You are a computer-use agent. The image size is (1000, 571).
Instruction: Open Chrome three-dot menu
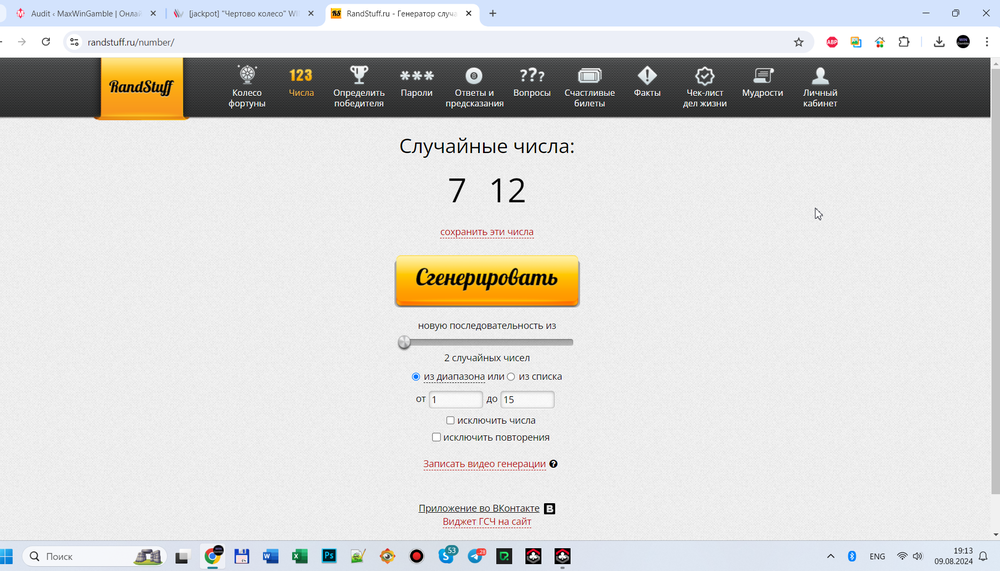[987, 42]
